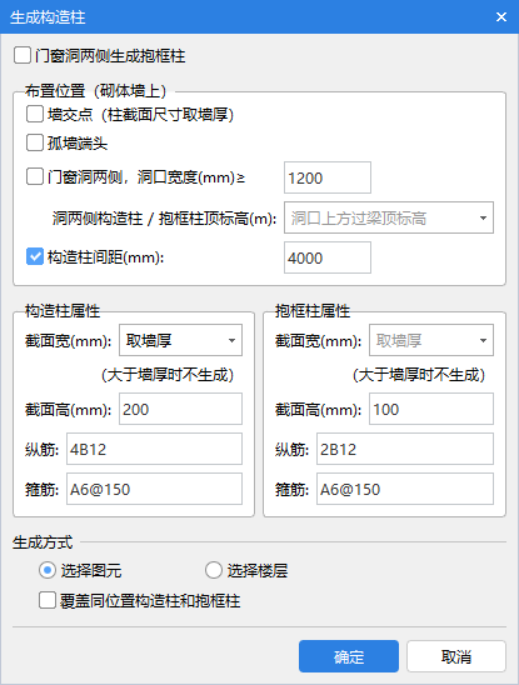Enable 门窗洞两侧 洞口宽度 checkbox
The width and height of the screenshot is (519, 685).
[x=35, y=177]
